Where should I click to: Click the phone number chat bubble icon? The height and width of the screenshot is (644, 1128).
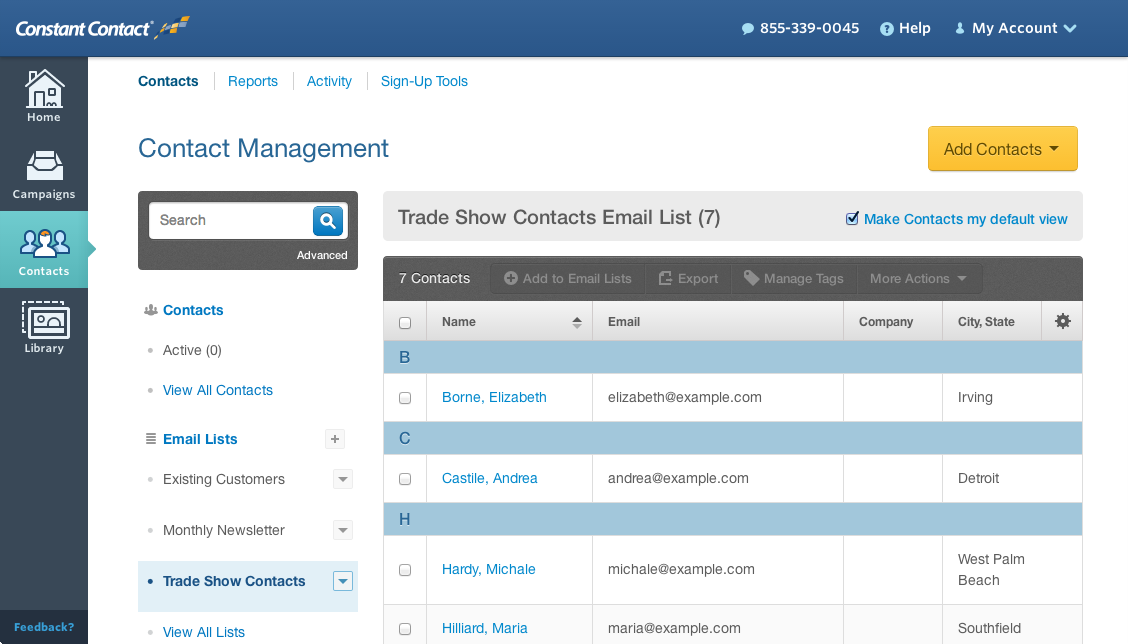pos(748,29)
